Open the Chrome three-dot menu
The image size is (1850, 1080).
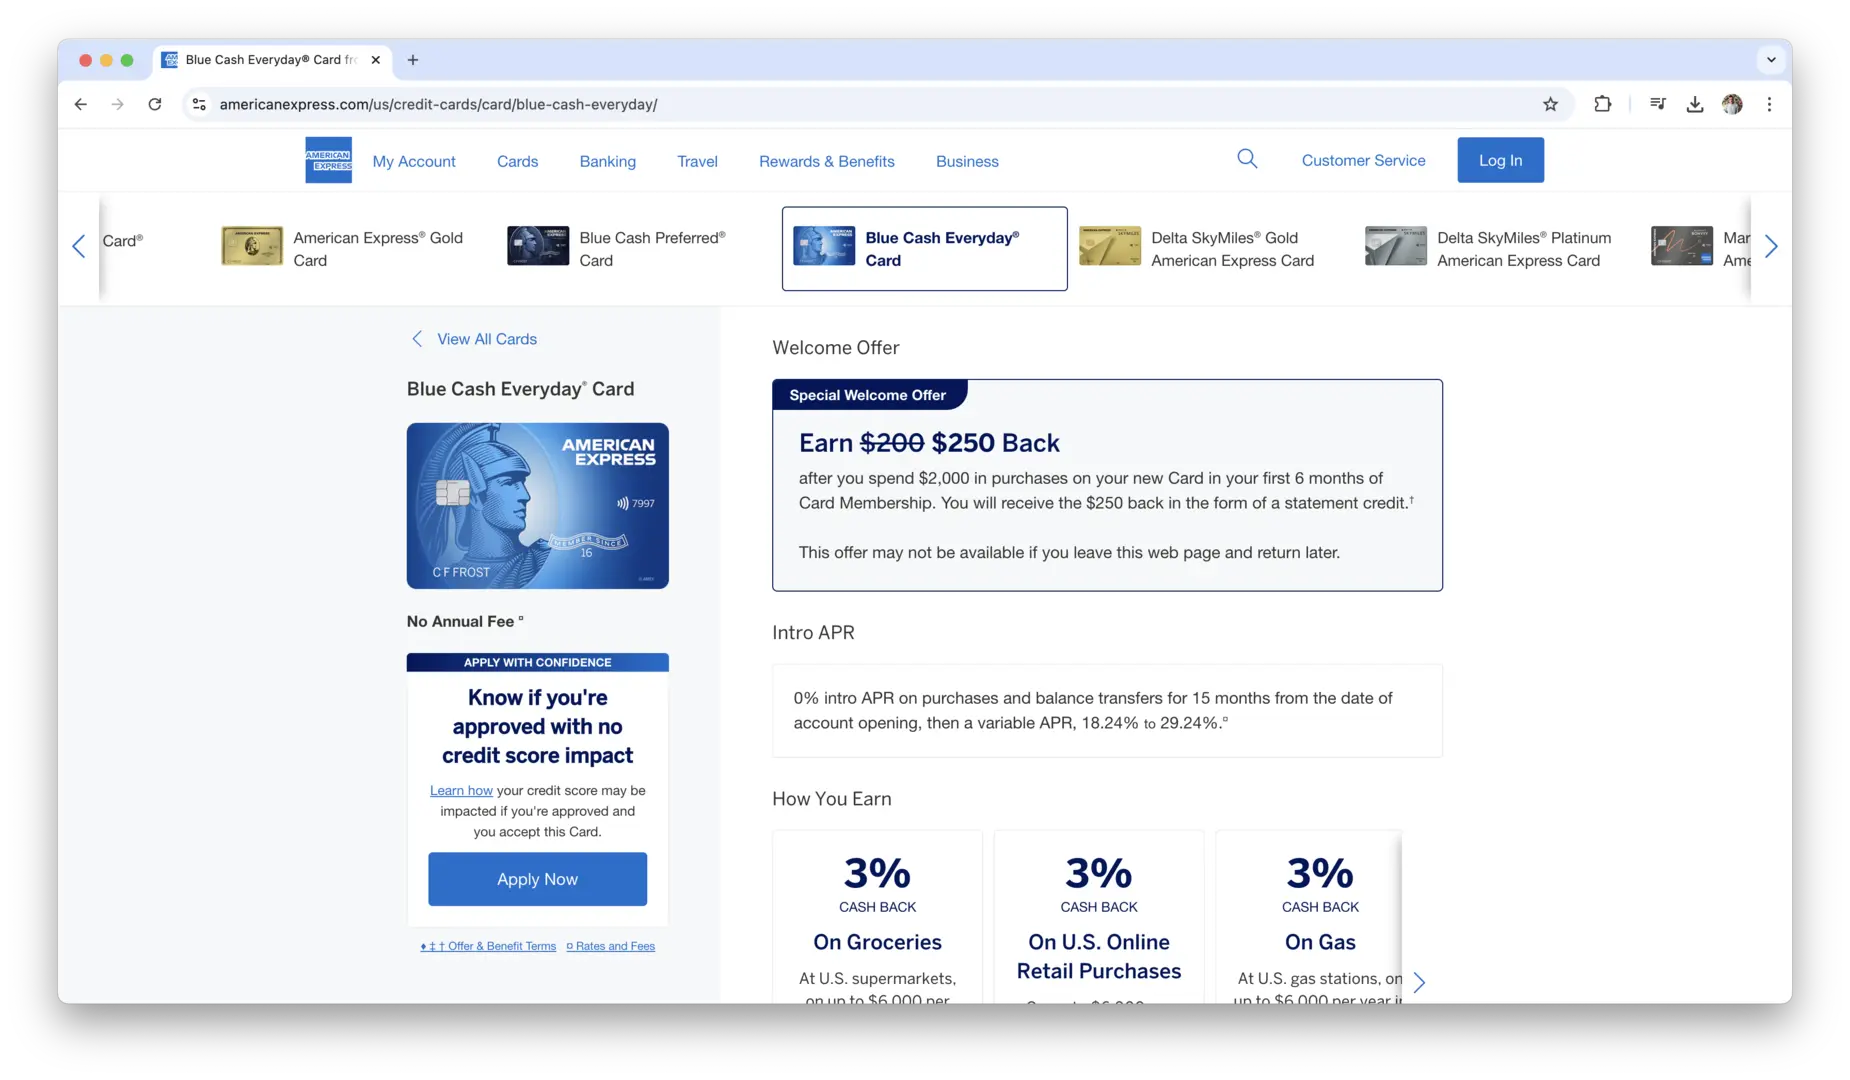pyautogui.click(x=1769, y=104)
